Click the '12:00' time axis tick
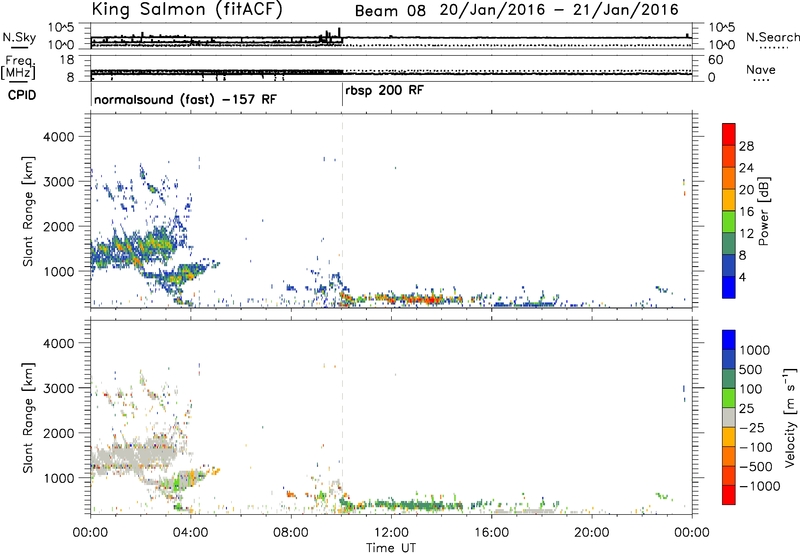Image resolution: width=800 pixels, height=554 pixels. [391, 533]
